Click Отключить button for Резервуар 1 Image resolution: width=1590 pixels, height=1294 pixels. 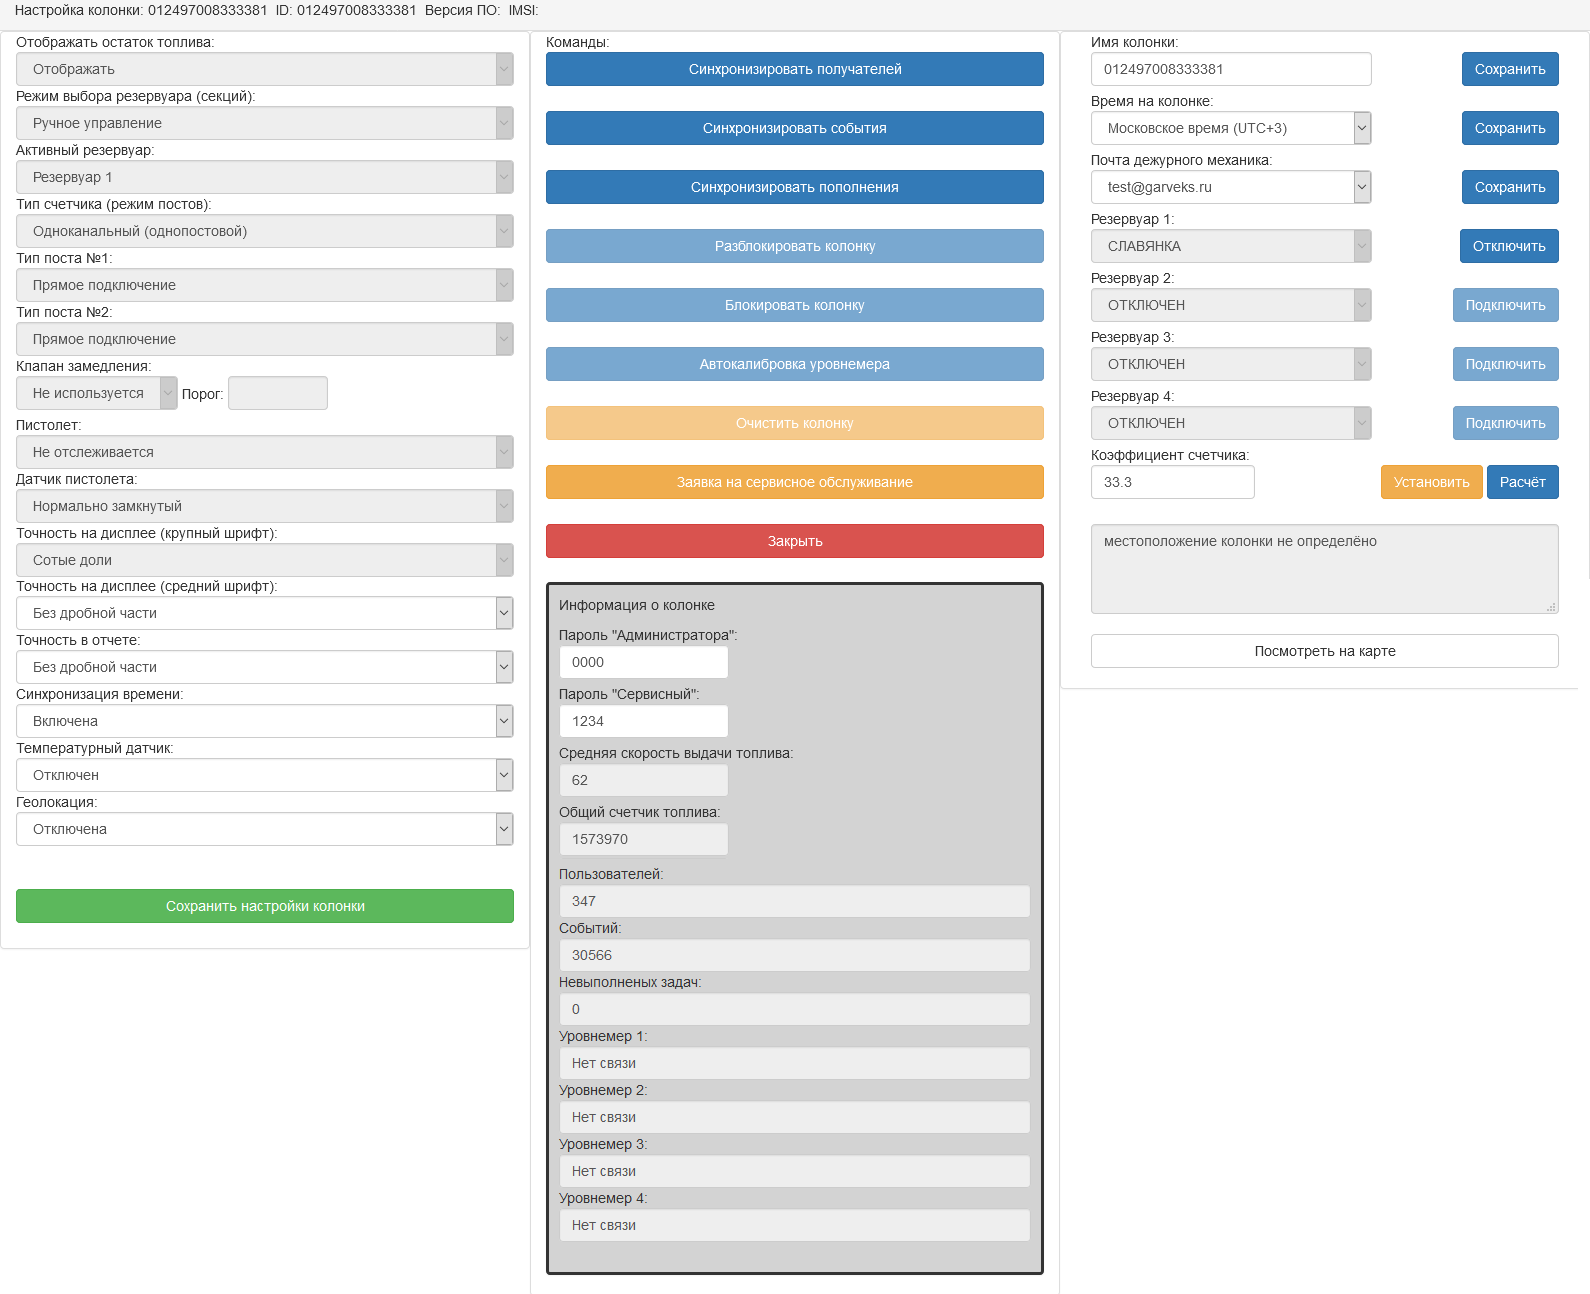1508,246
